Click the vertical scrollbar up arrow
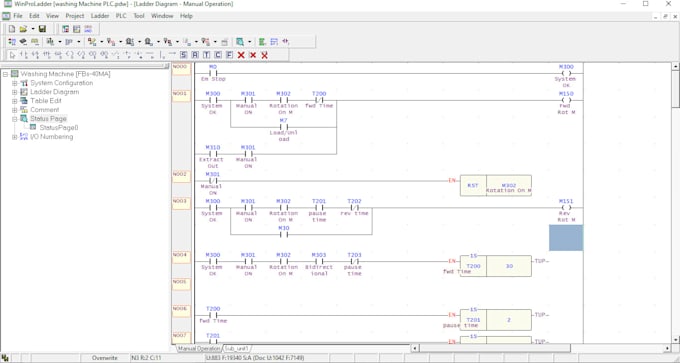The width and height of the screenshot is (680, 363). click(x=675, y=66)
